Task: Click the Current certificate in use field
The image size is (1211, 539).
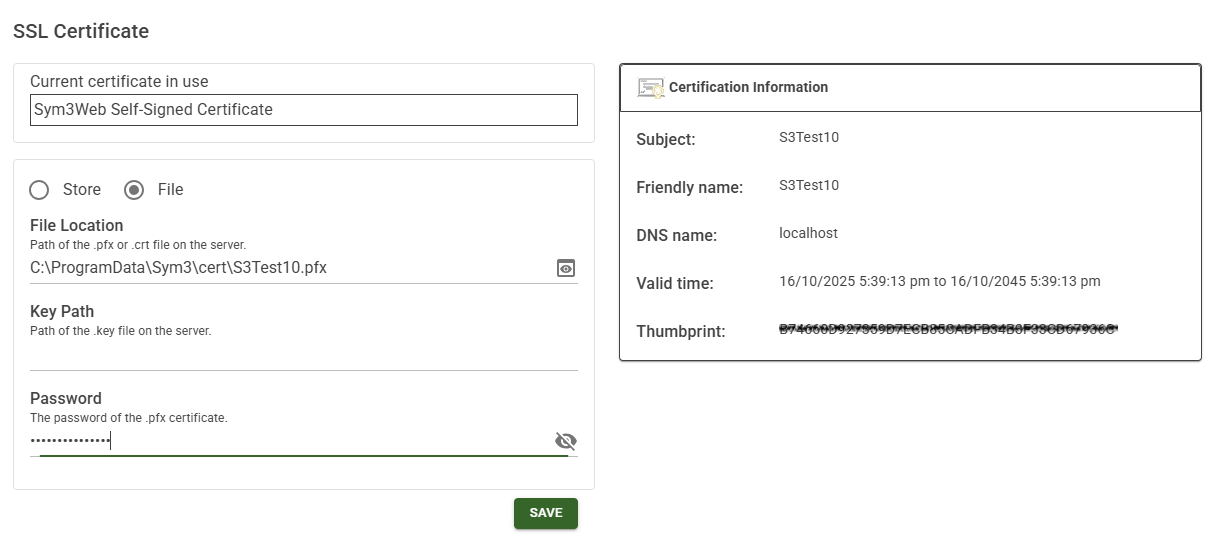Action: click(303, 110)
